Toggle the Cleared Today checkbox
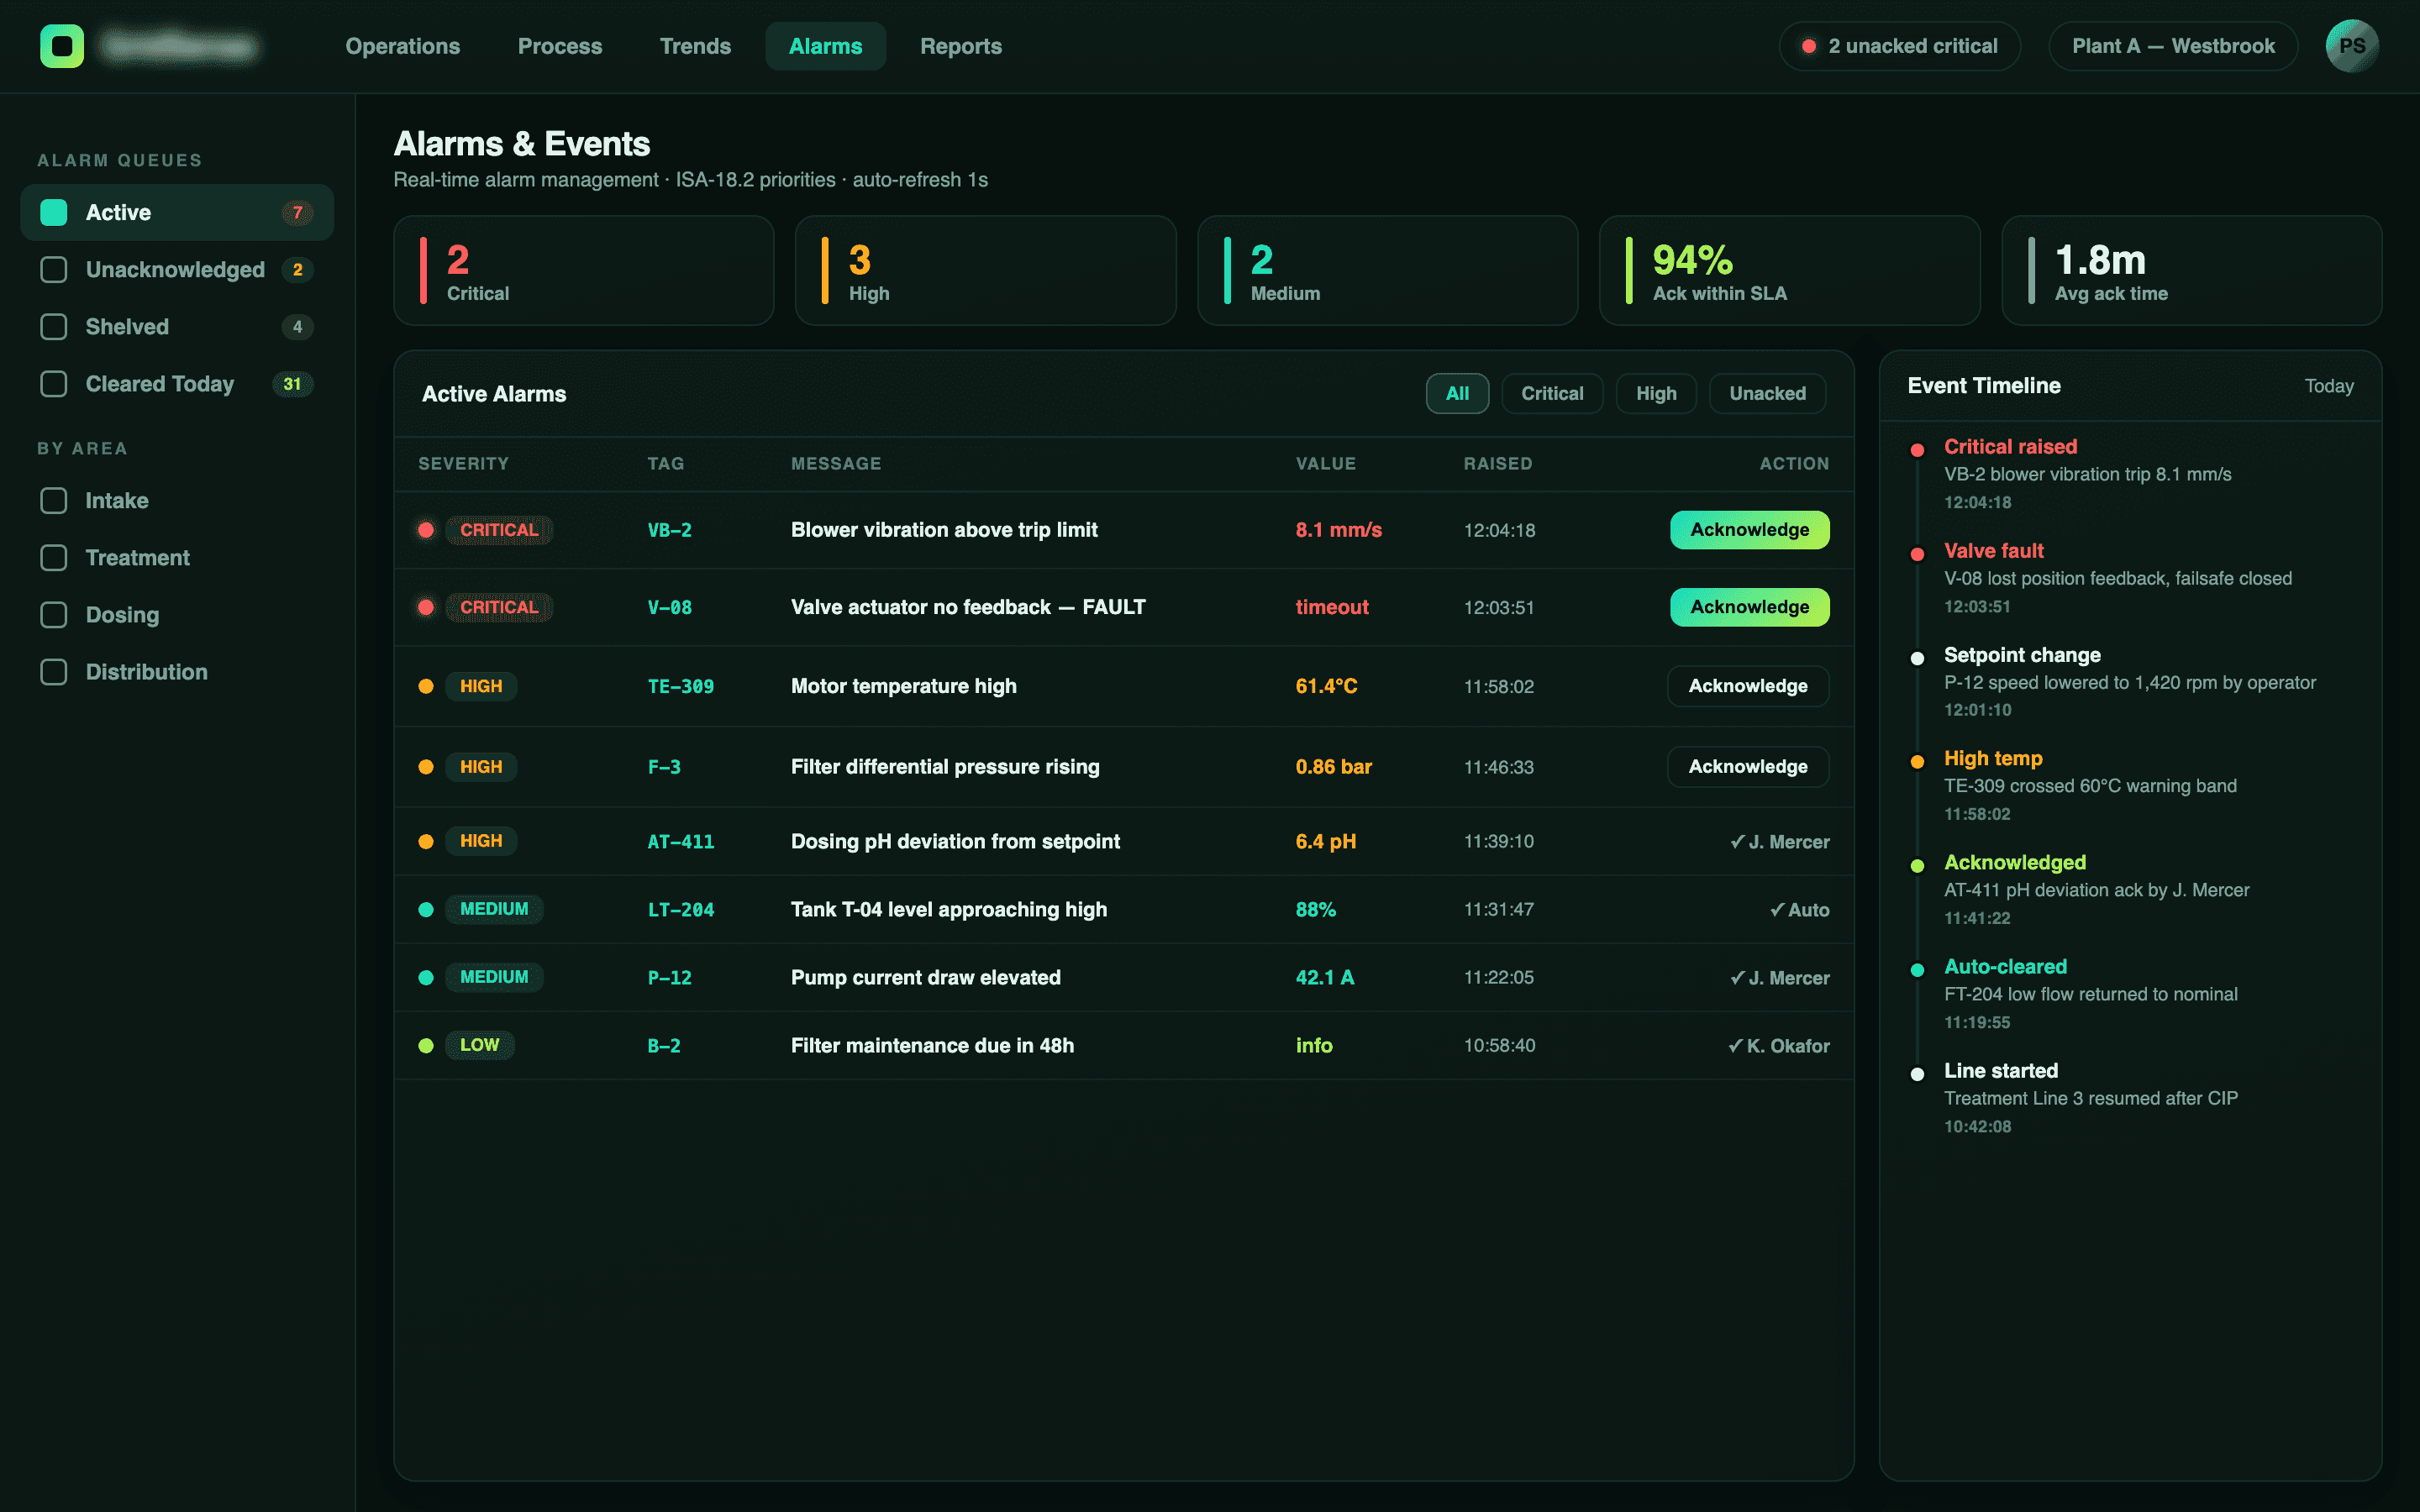2420x1512 pixels. click(x=54, y=384)
